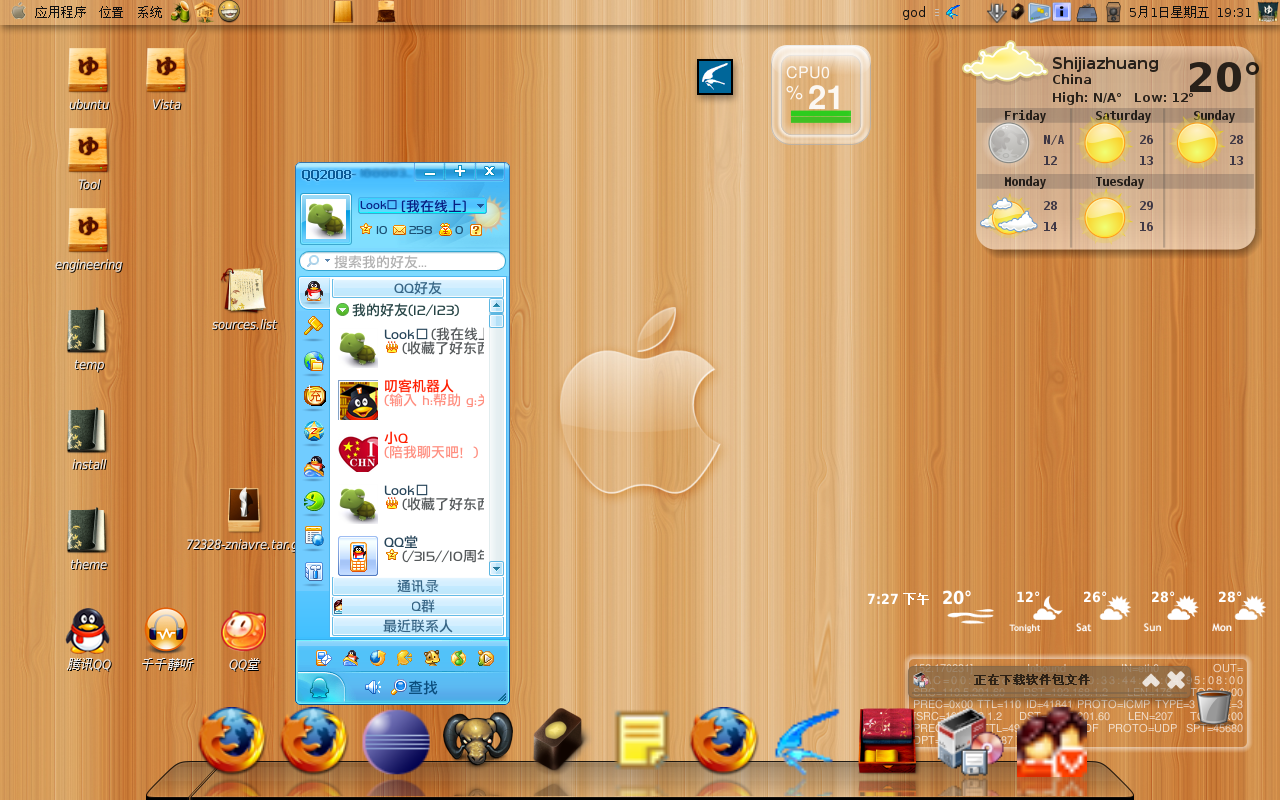Select contact QQ堂 in friend list
This screenshot has height=800, width=1280.
click(x=411, y=556)
